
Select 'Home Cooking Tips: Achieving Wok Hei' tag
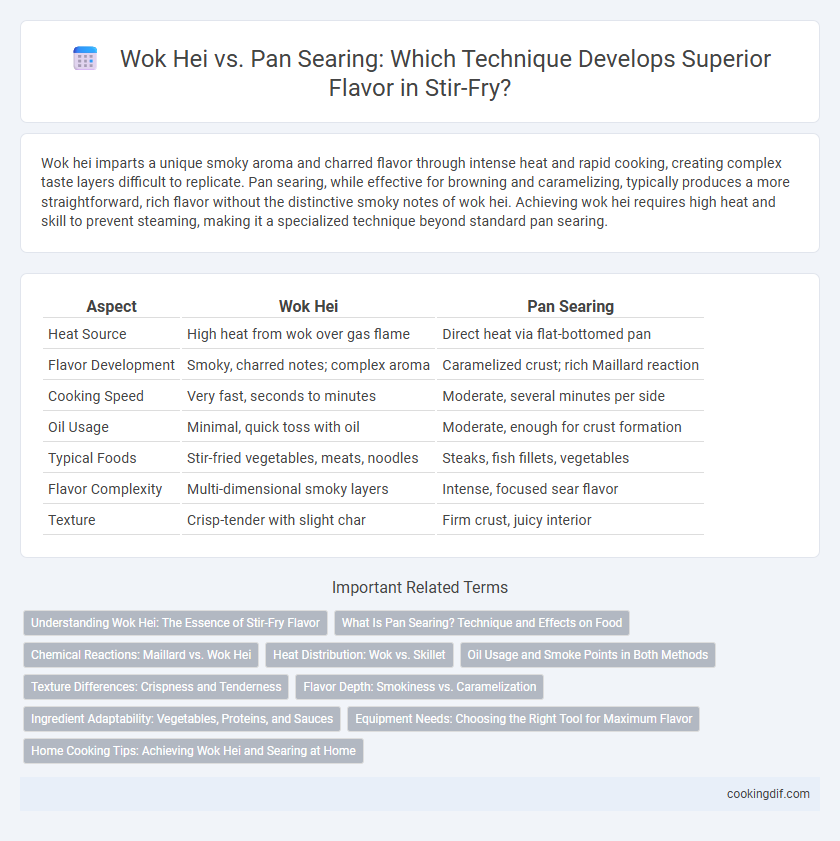(x=193, y=751)
